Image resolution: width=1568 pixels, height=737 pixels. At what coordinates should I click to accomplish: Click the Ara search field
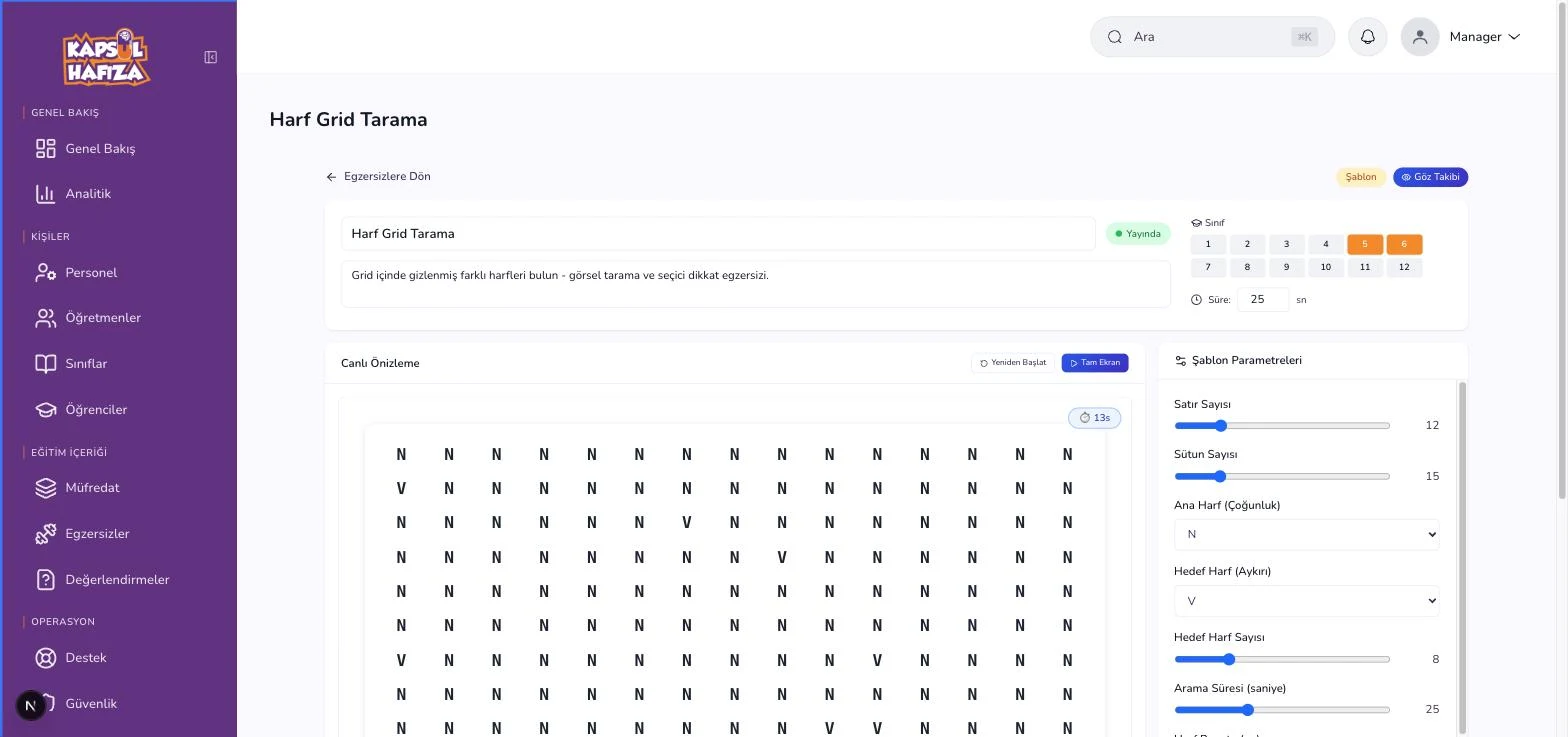1212,37
